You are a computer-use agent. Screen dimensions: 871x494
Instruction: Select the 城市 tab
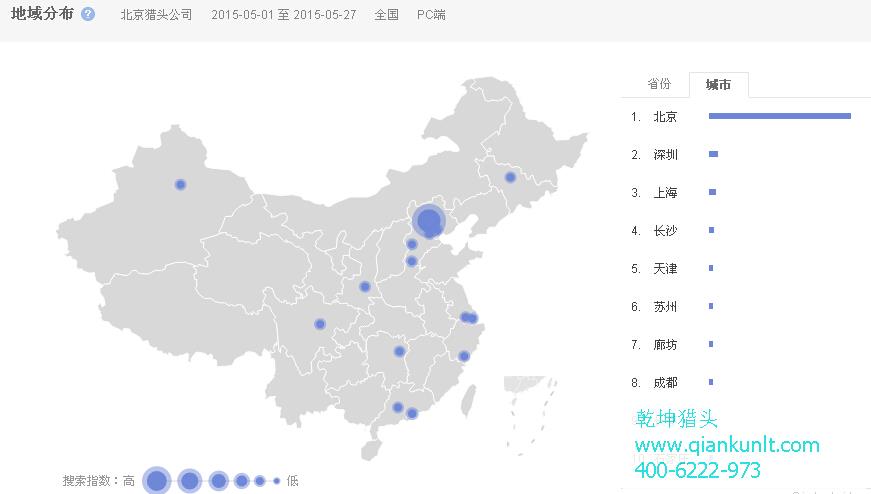[x=718, y=85]
